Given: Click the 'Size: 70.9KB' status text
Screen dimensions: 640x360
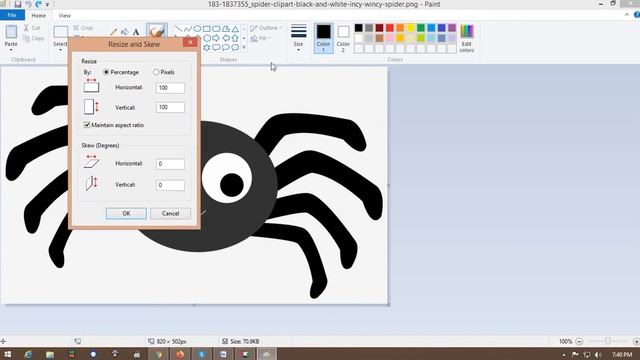Looking at the screenshot, I should [x=244, y=341].
